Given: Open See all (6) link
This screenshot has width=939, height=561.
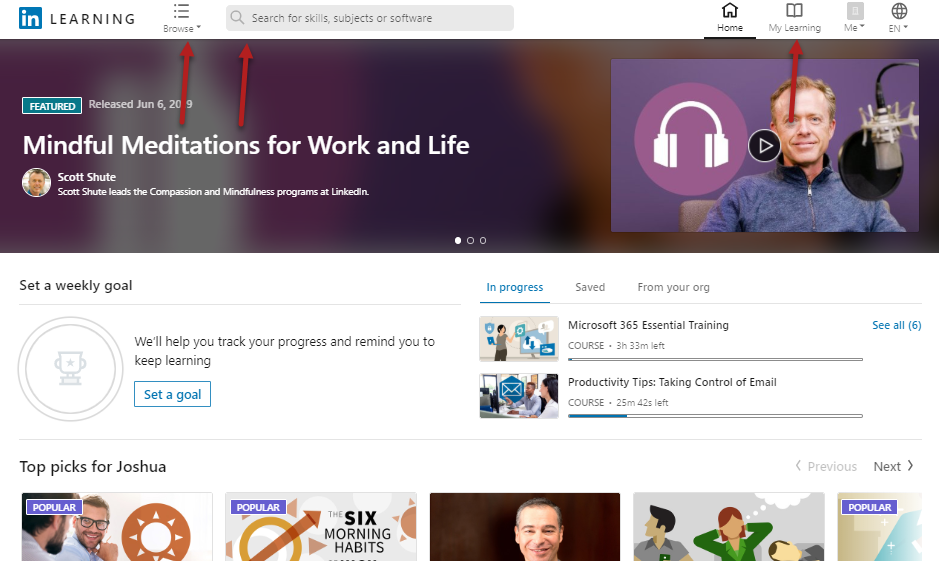Looking at the screenshot, I should (896, 326).
